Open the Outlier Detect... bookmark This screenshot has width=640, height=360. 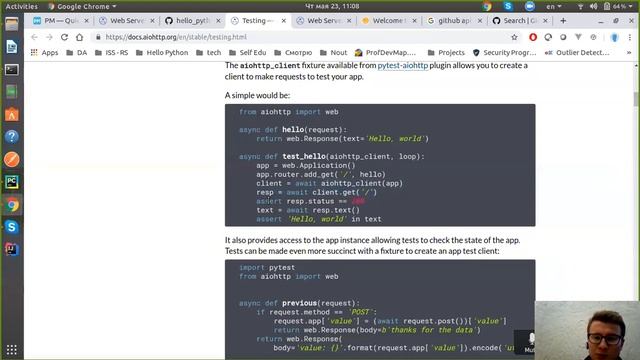577,53
